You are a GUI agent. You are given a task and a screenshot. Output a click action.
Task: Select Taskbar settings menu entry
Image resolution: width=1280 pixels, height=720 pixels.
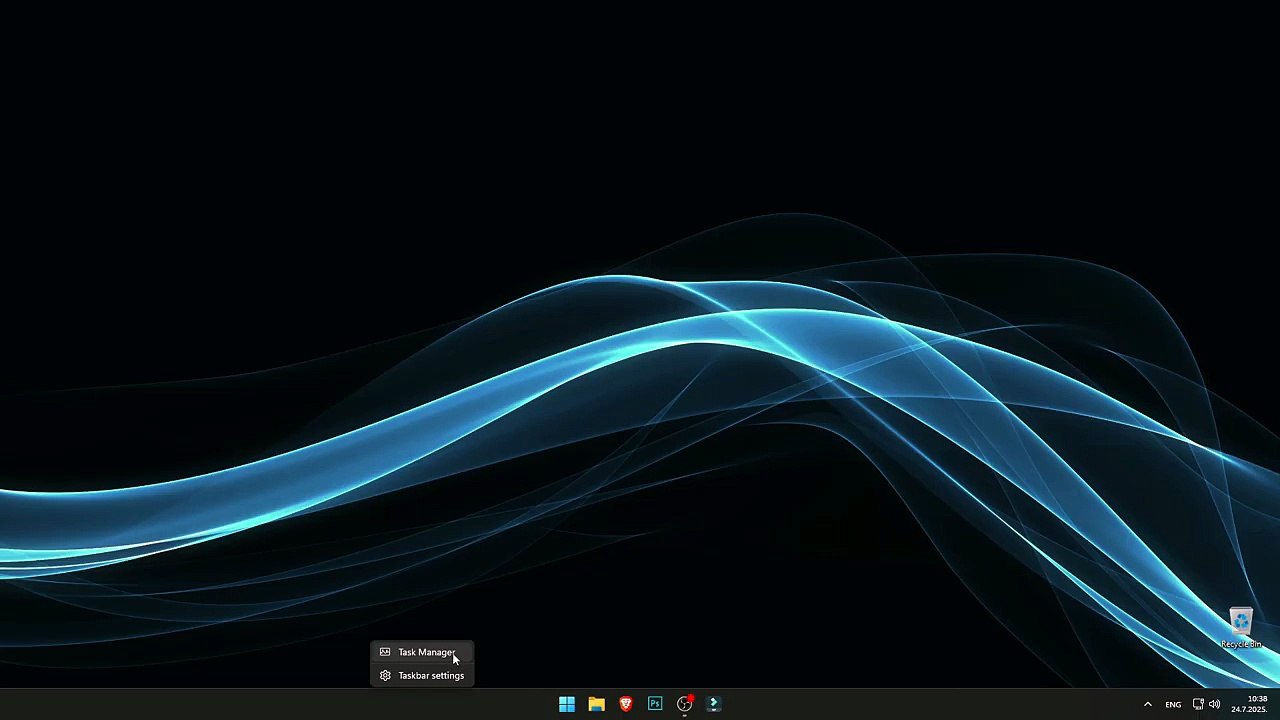422,676
